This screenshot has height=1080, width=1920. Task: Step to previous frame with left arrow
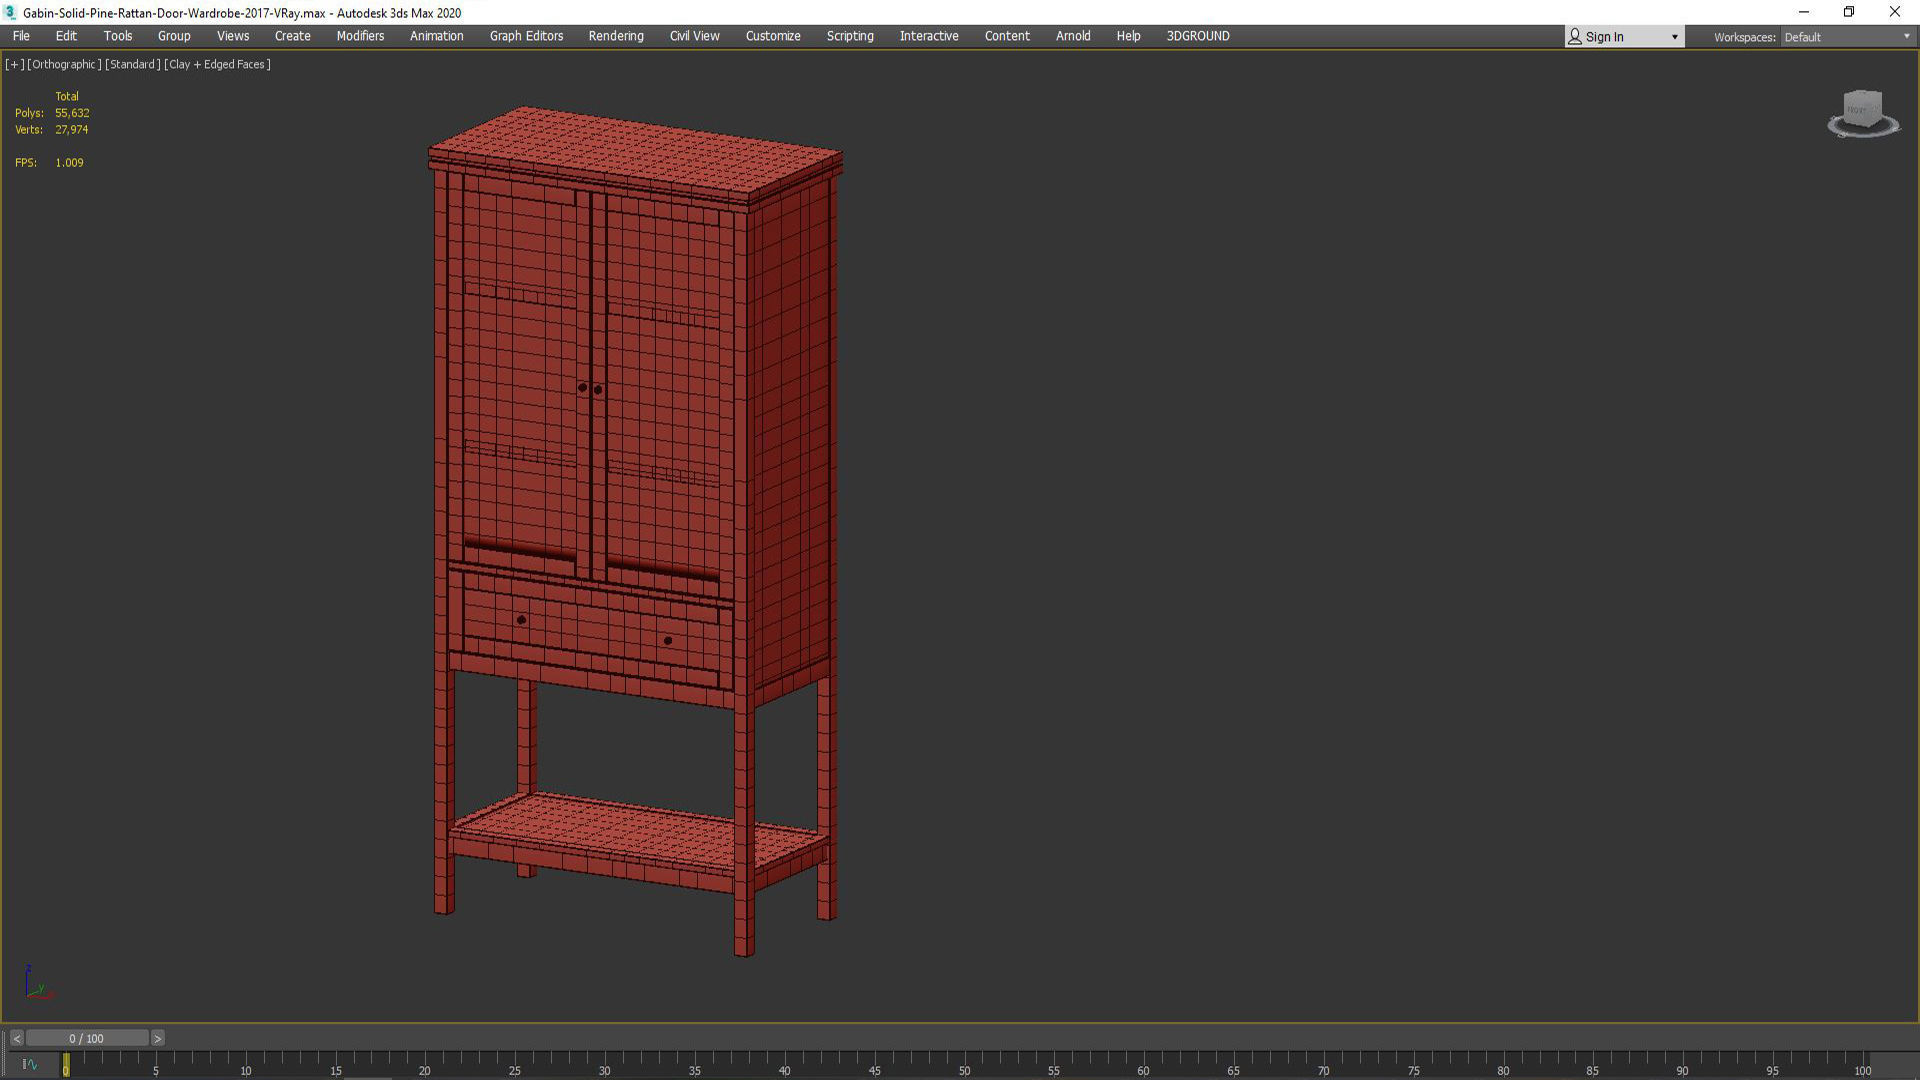(x=16, y=1038)
